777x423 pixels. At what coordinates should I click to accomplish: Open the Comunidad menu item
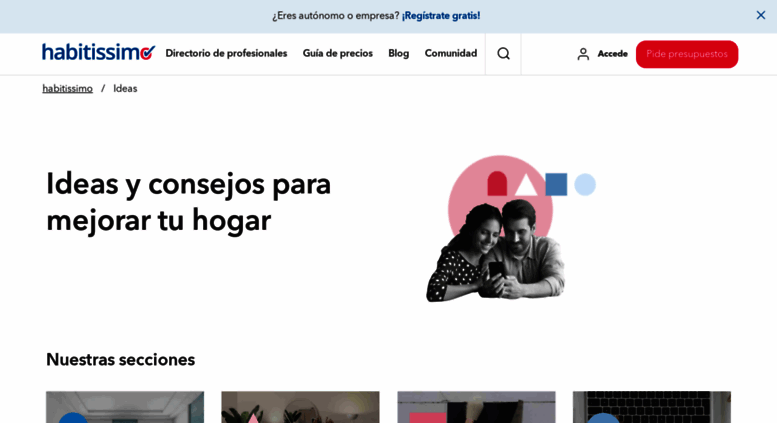[451, 53]
